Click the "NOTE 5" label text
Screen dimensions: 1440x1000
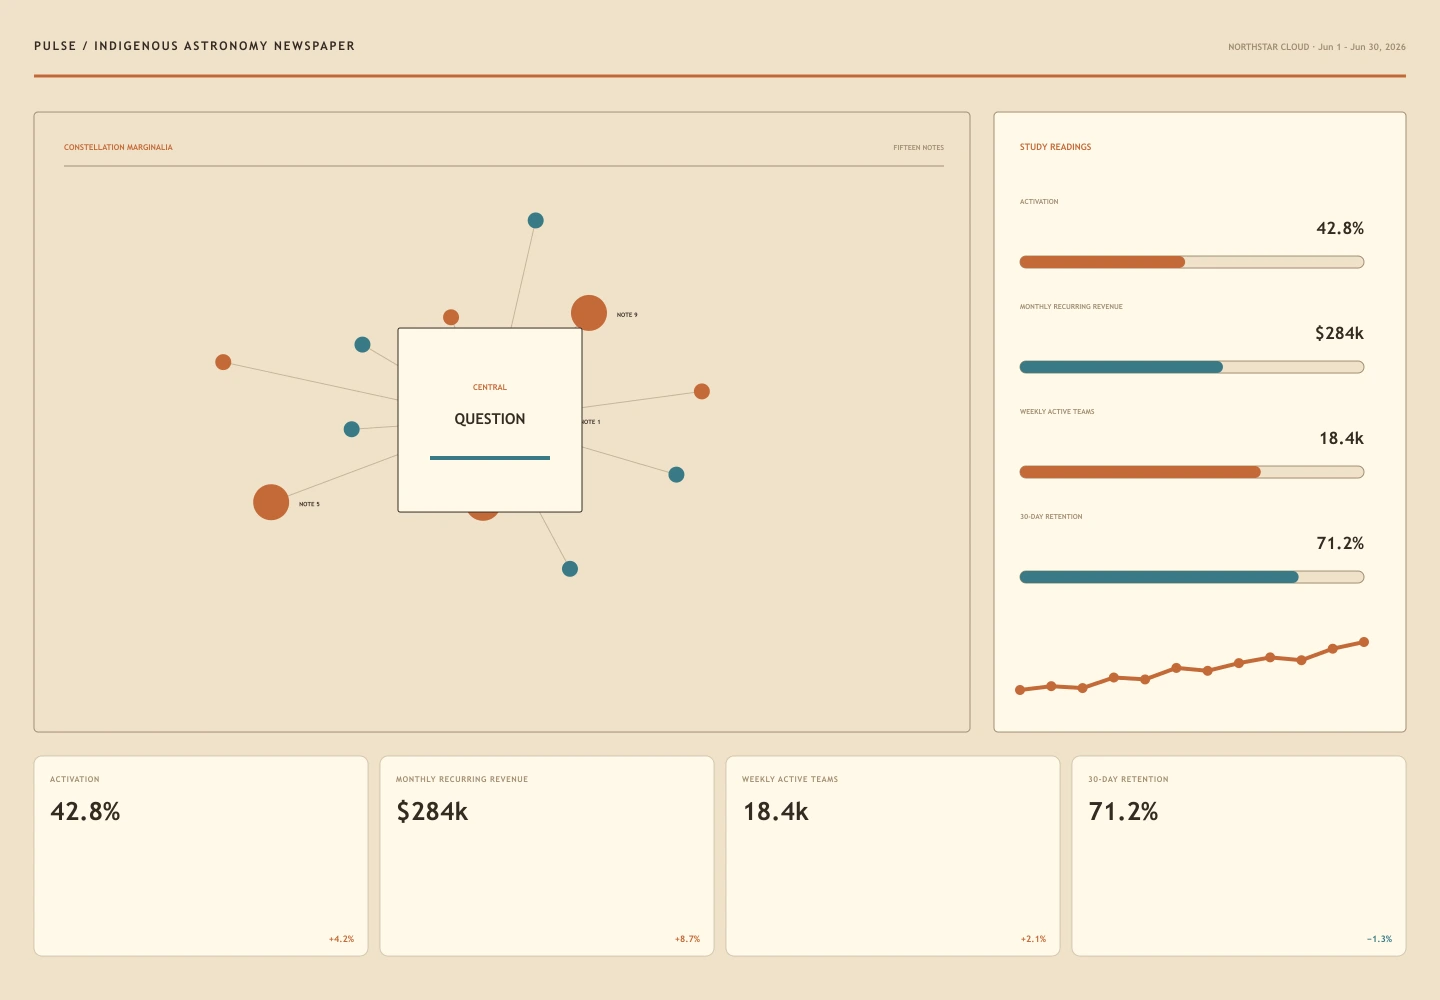[x=309, y=504]
